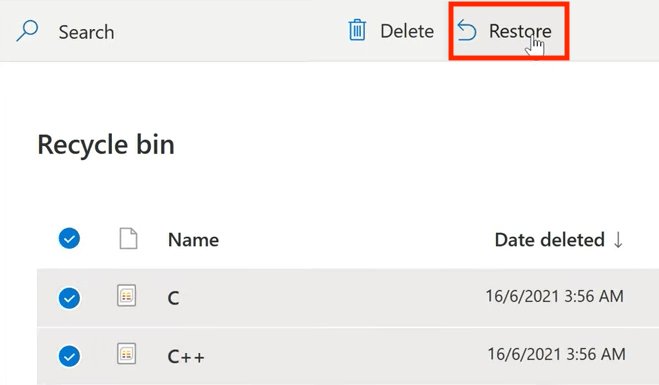Select the C row by its deletion date
The image size is (659, 385).
555,296
